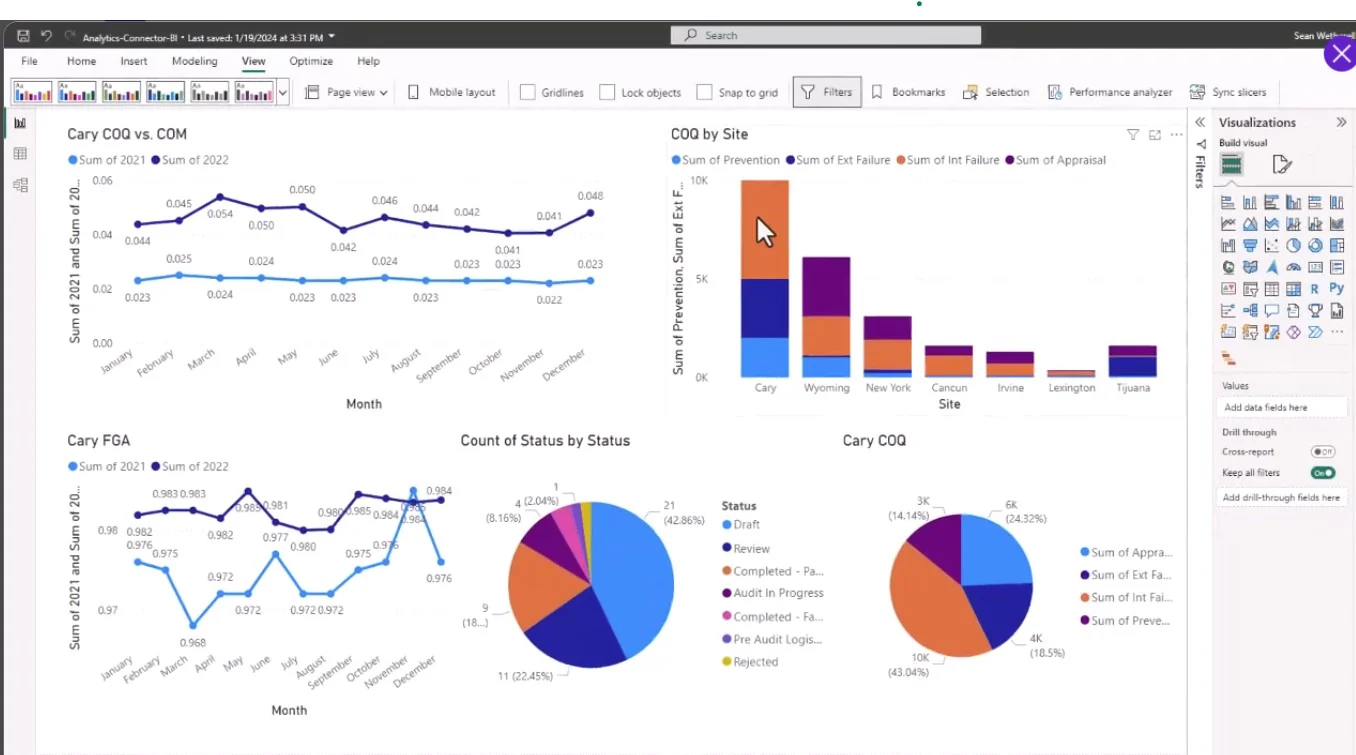Click the Save icon in title bar
The image size is (1356, 755).
point(24,36)
